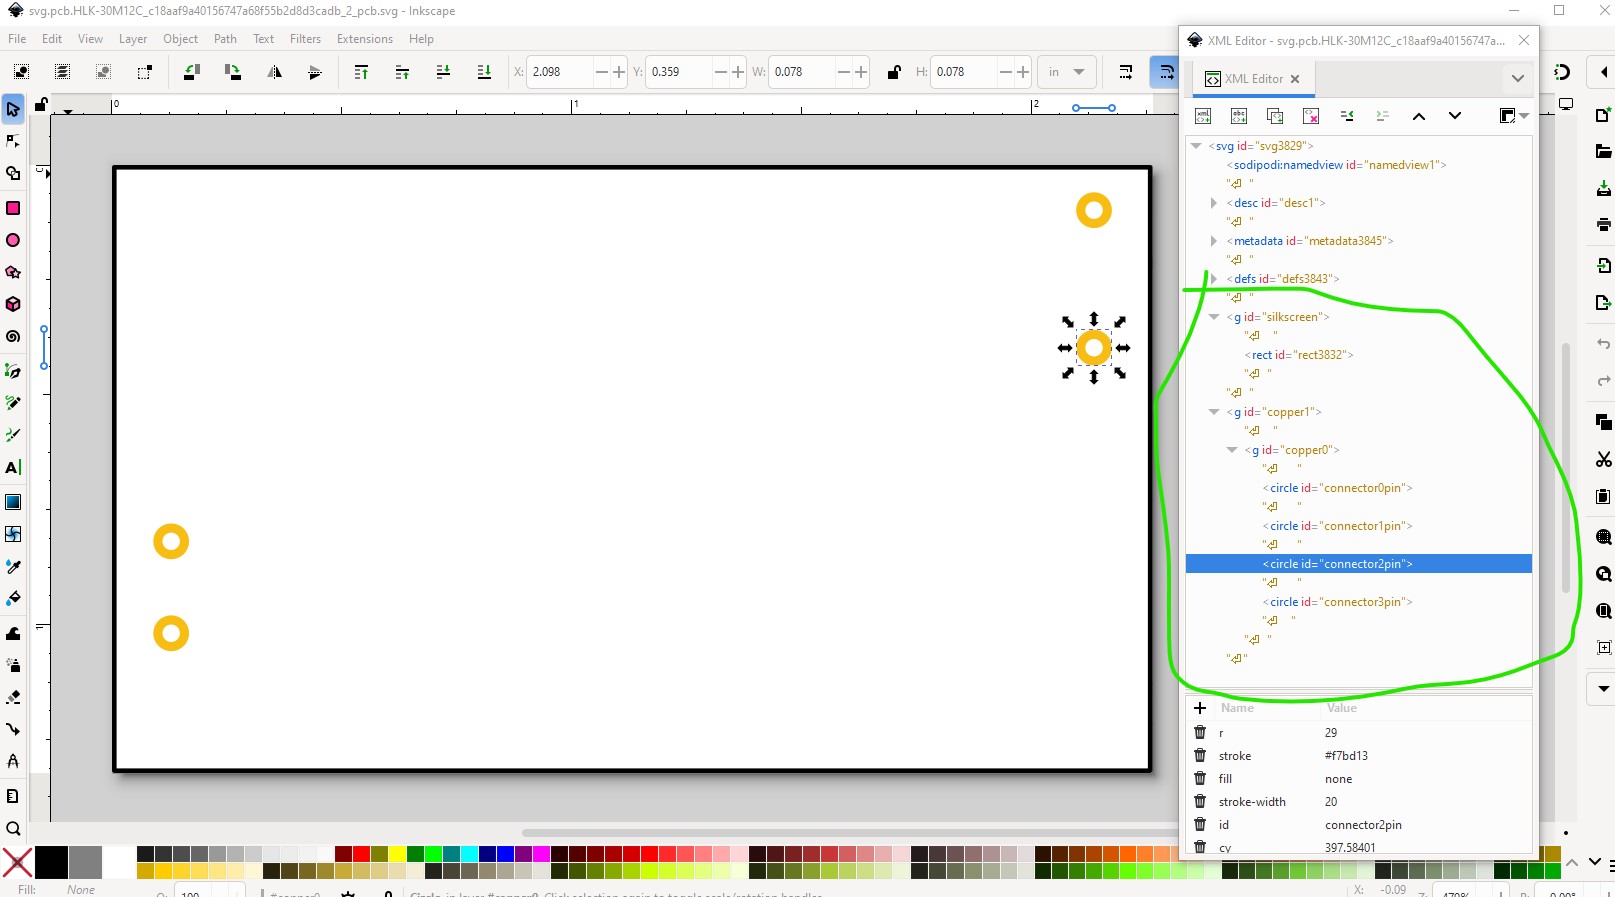Add a new attribute with plus icon

1200,708
